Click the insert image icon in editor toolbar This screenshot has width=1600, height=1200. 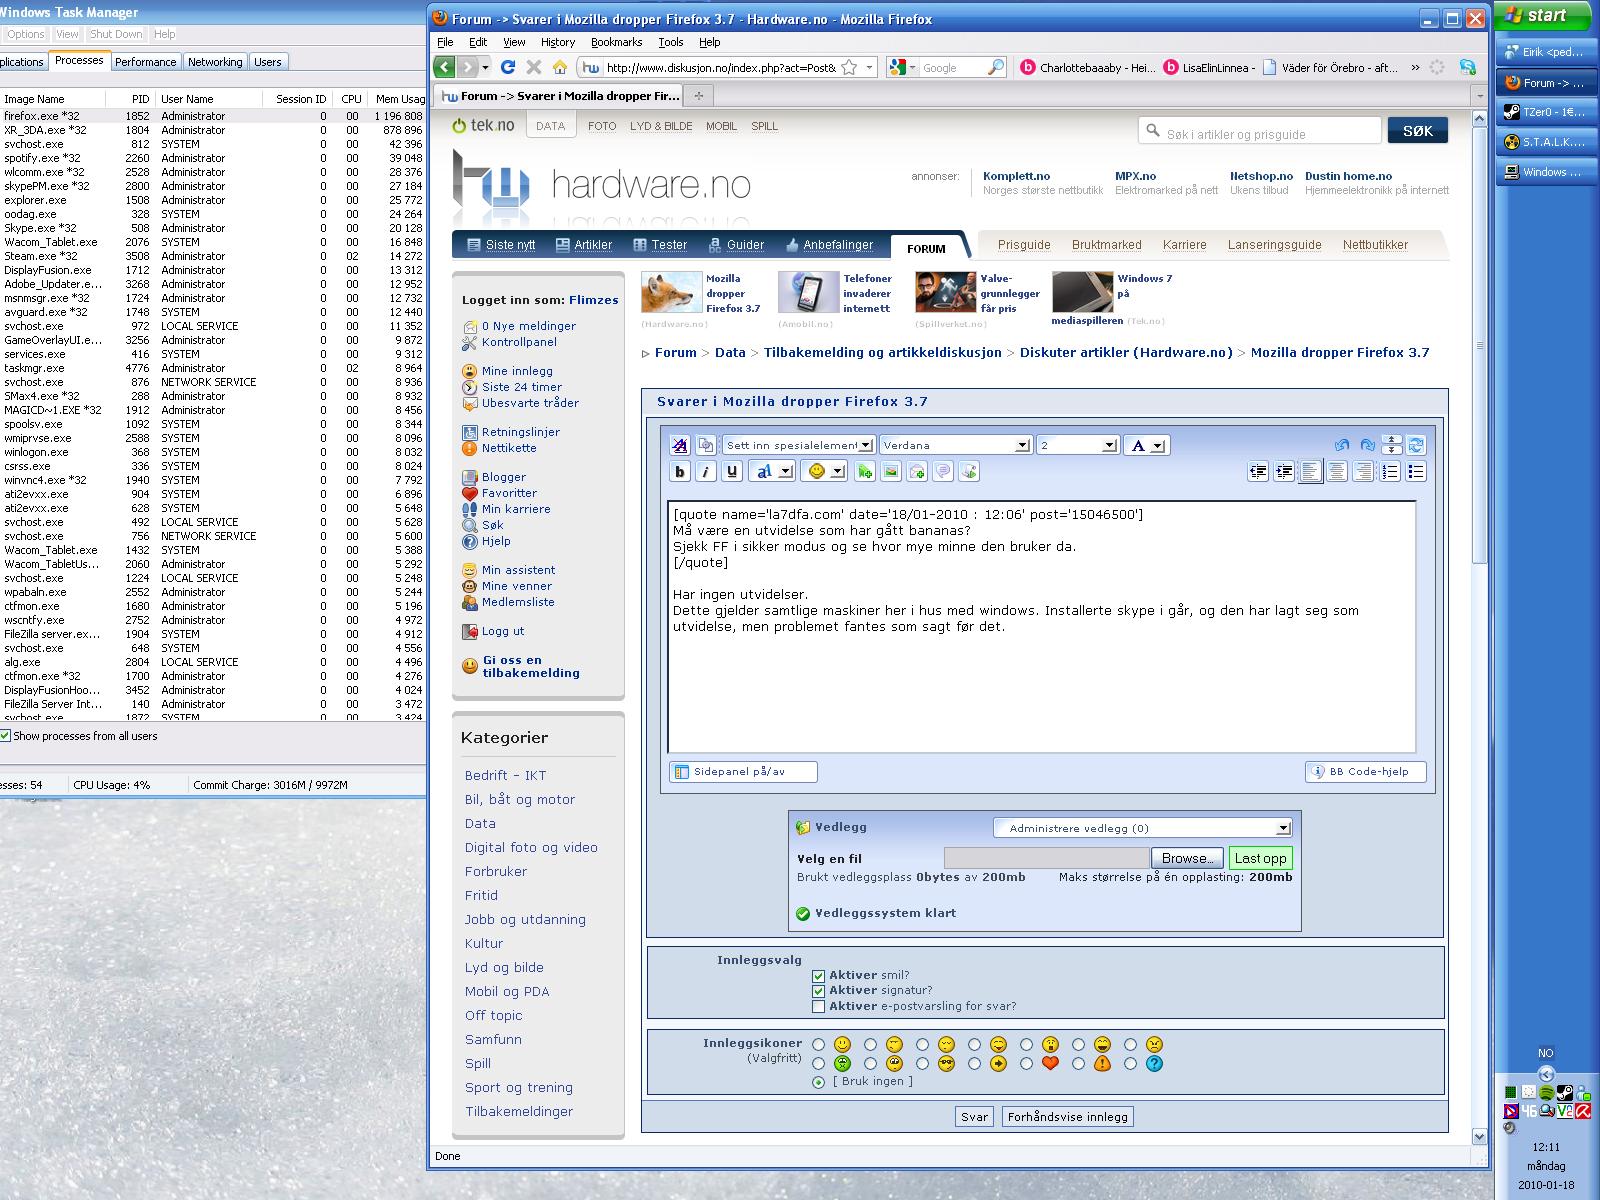(x=891, y=471)
